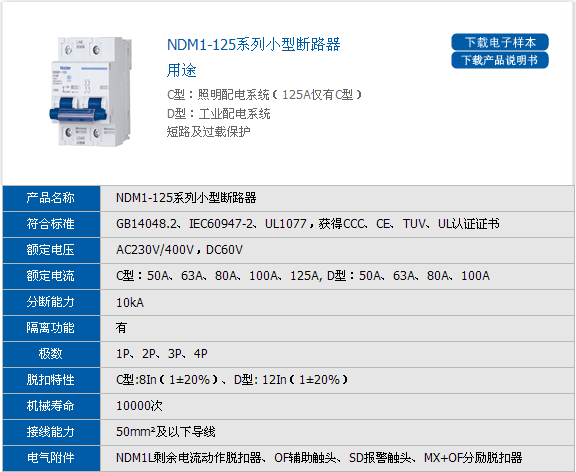Click the 下载电子样本 download button
This screenshot has width=576, height=472.
500,42
